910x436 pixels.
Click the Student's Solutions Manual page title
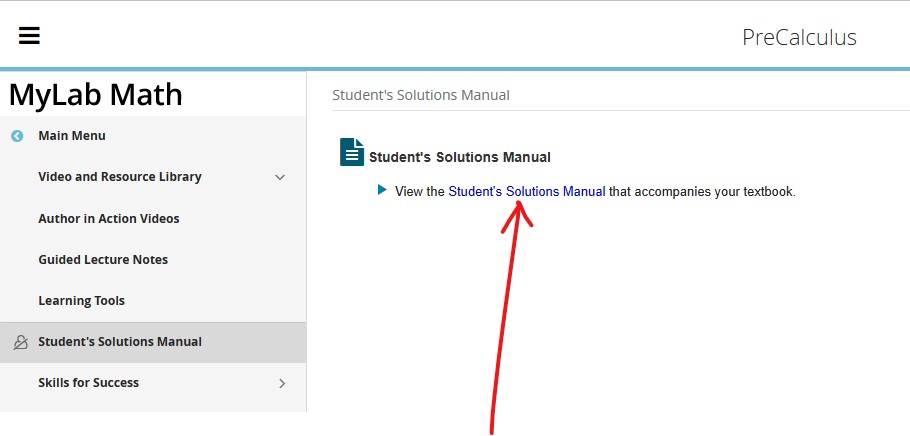tap(421, 95)
